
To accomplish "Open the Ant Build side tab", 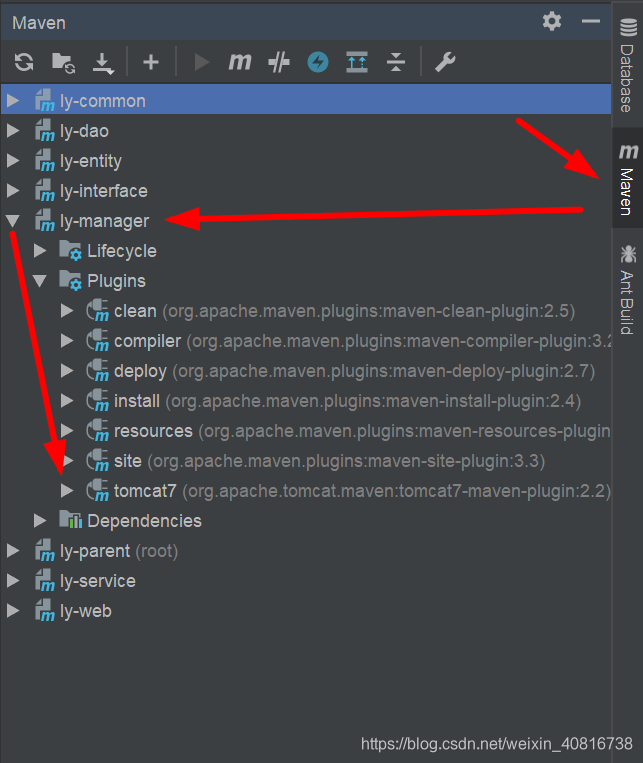I will (628, 290).
